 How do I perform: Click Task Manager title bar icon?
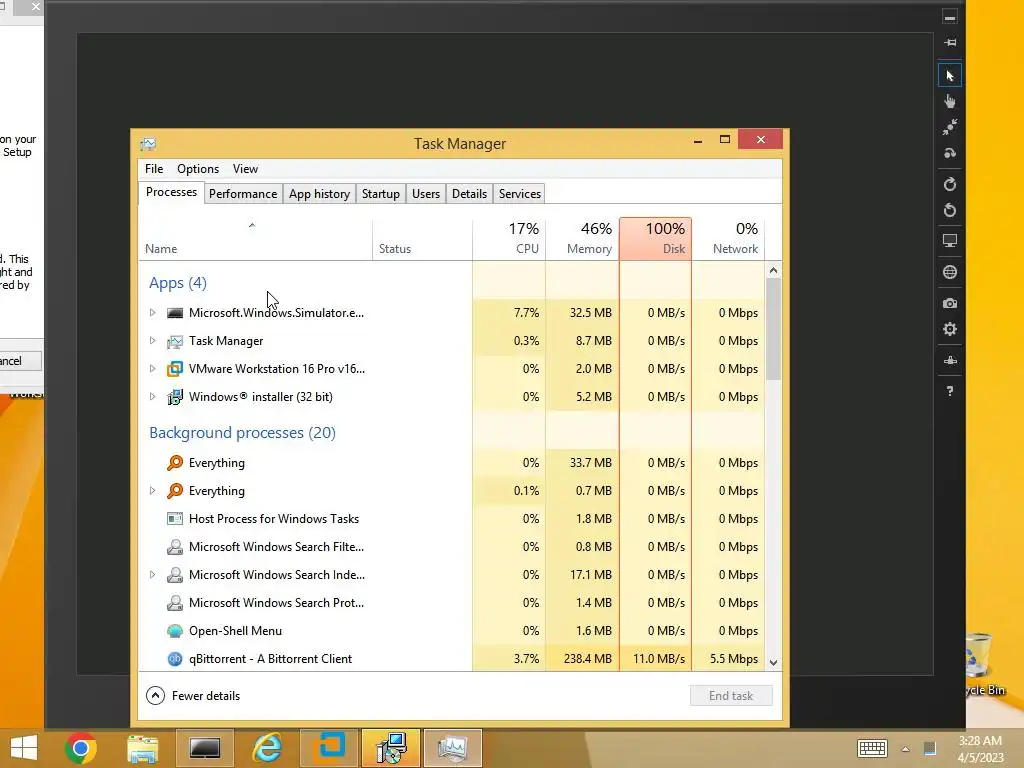pyautogui.click(x=148, y=144)
